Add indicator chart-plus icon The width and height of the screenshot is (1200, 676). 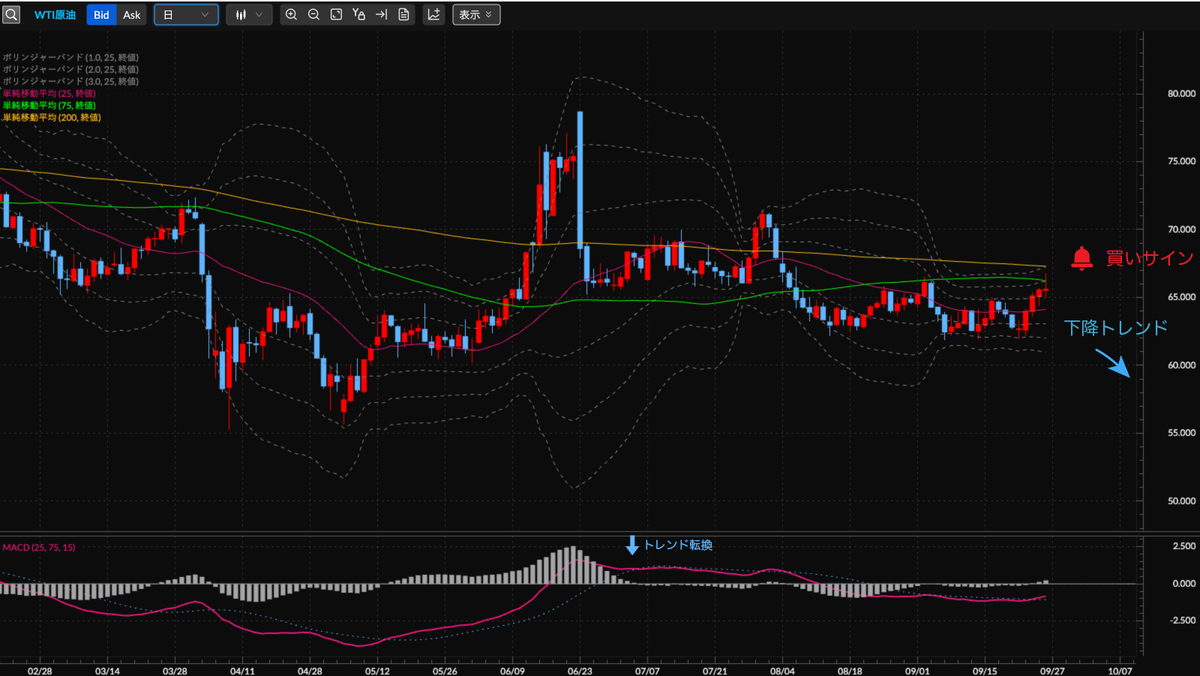click(434, 15)
